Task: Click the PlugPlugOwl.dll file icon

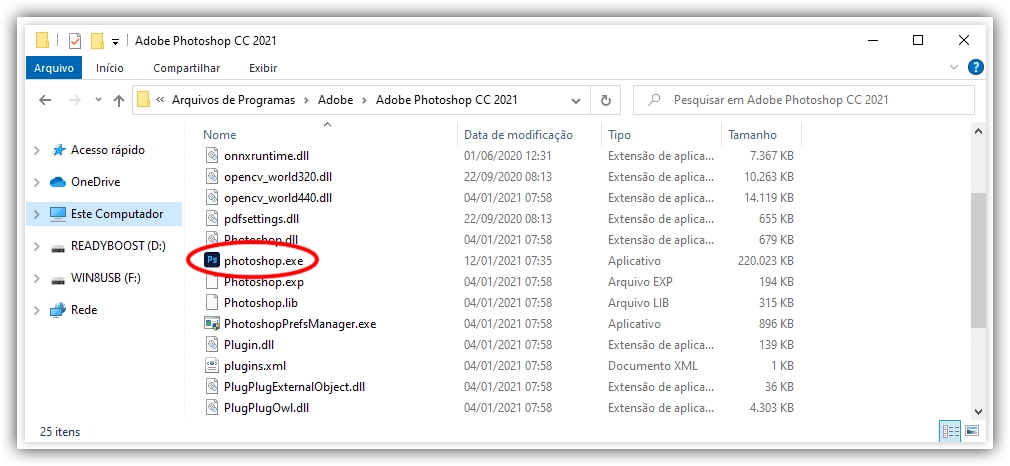Action: coord(212,407)
